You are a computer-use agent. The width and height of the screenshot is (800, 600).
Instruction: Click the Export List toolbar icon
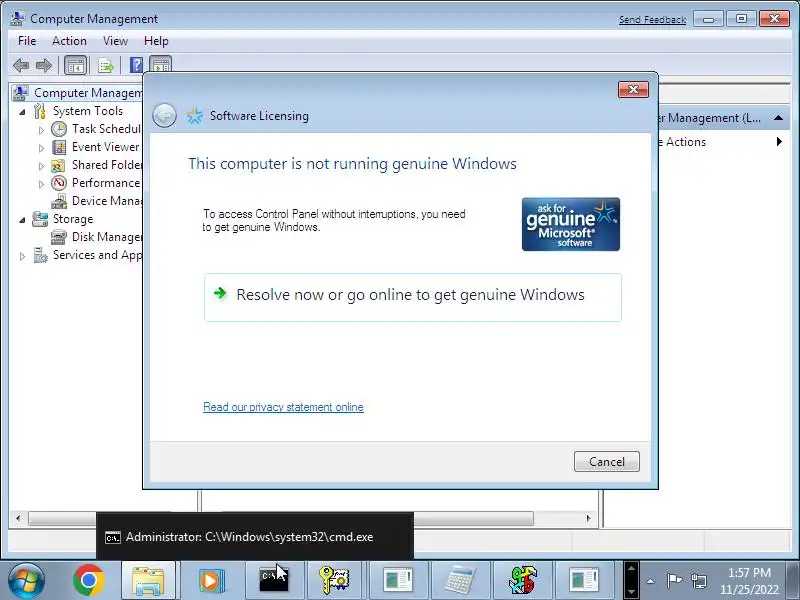106,65
